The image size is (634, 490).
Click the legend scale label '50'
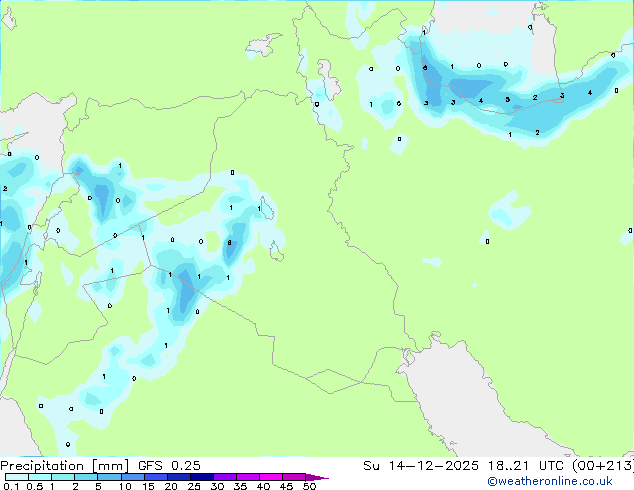click(309, 486)
